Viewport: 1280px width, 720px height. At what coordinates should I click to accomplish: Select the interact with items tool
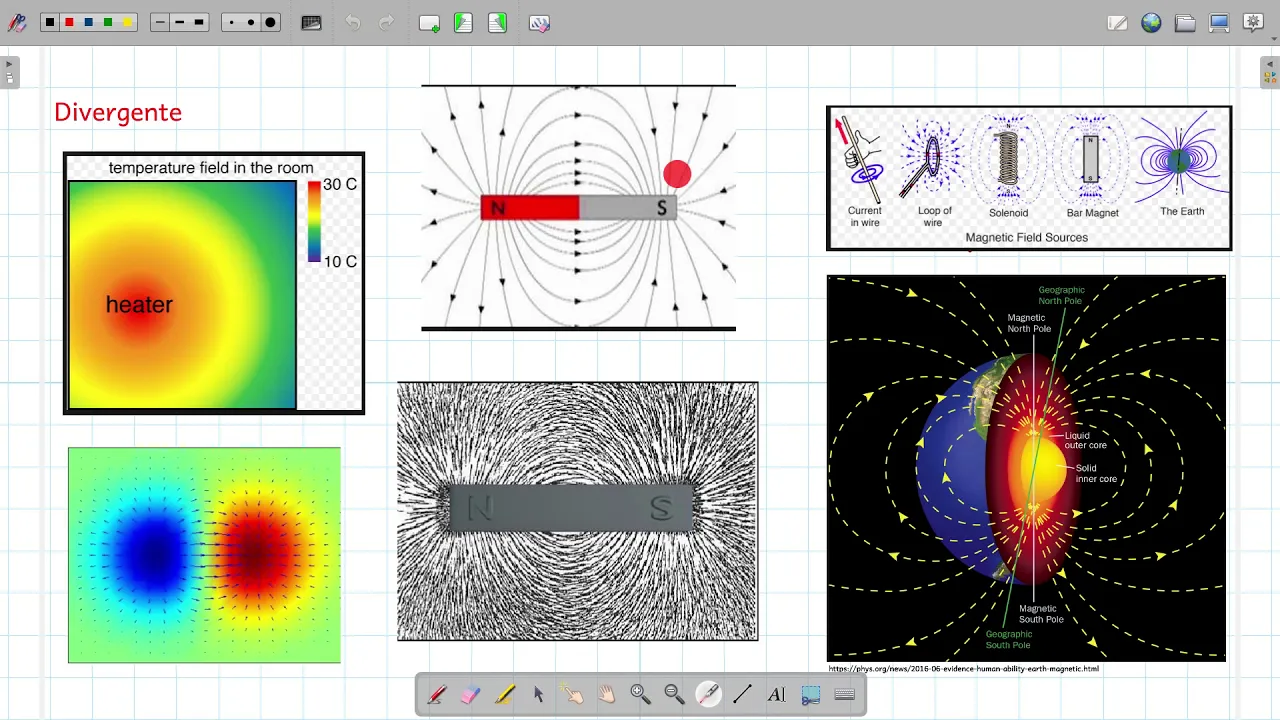click(573, 694)
